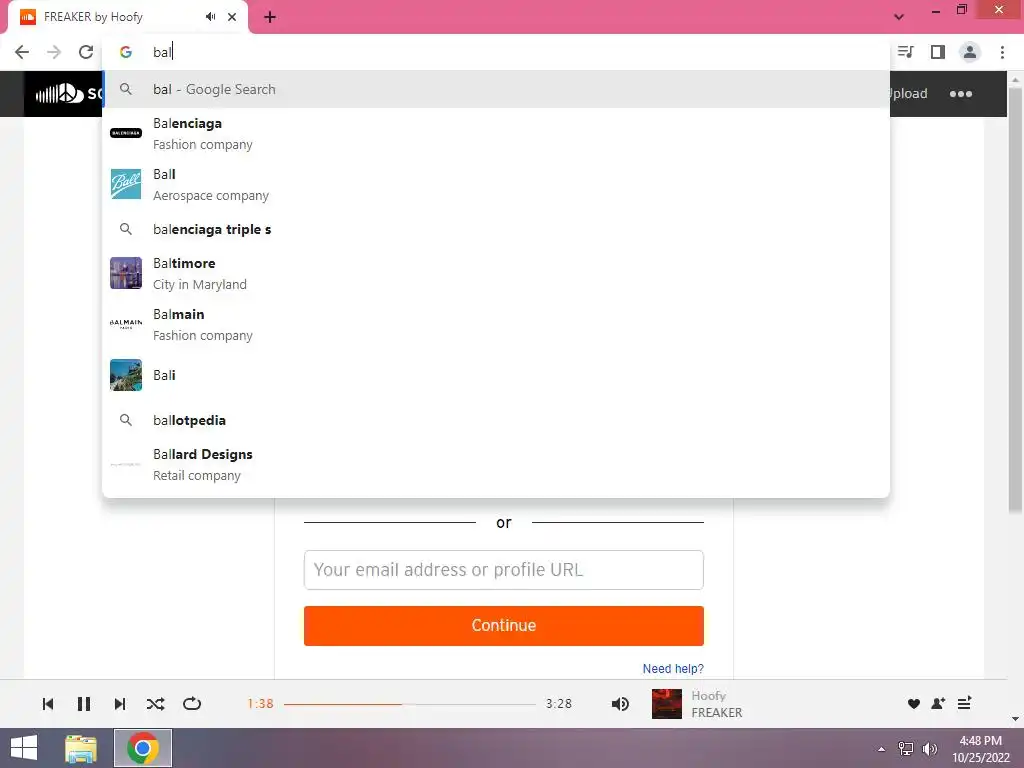Open the Windows Start button
1024x768 pixels.
click(x=24, y=748)
